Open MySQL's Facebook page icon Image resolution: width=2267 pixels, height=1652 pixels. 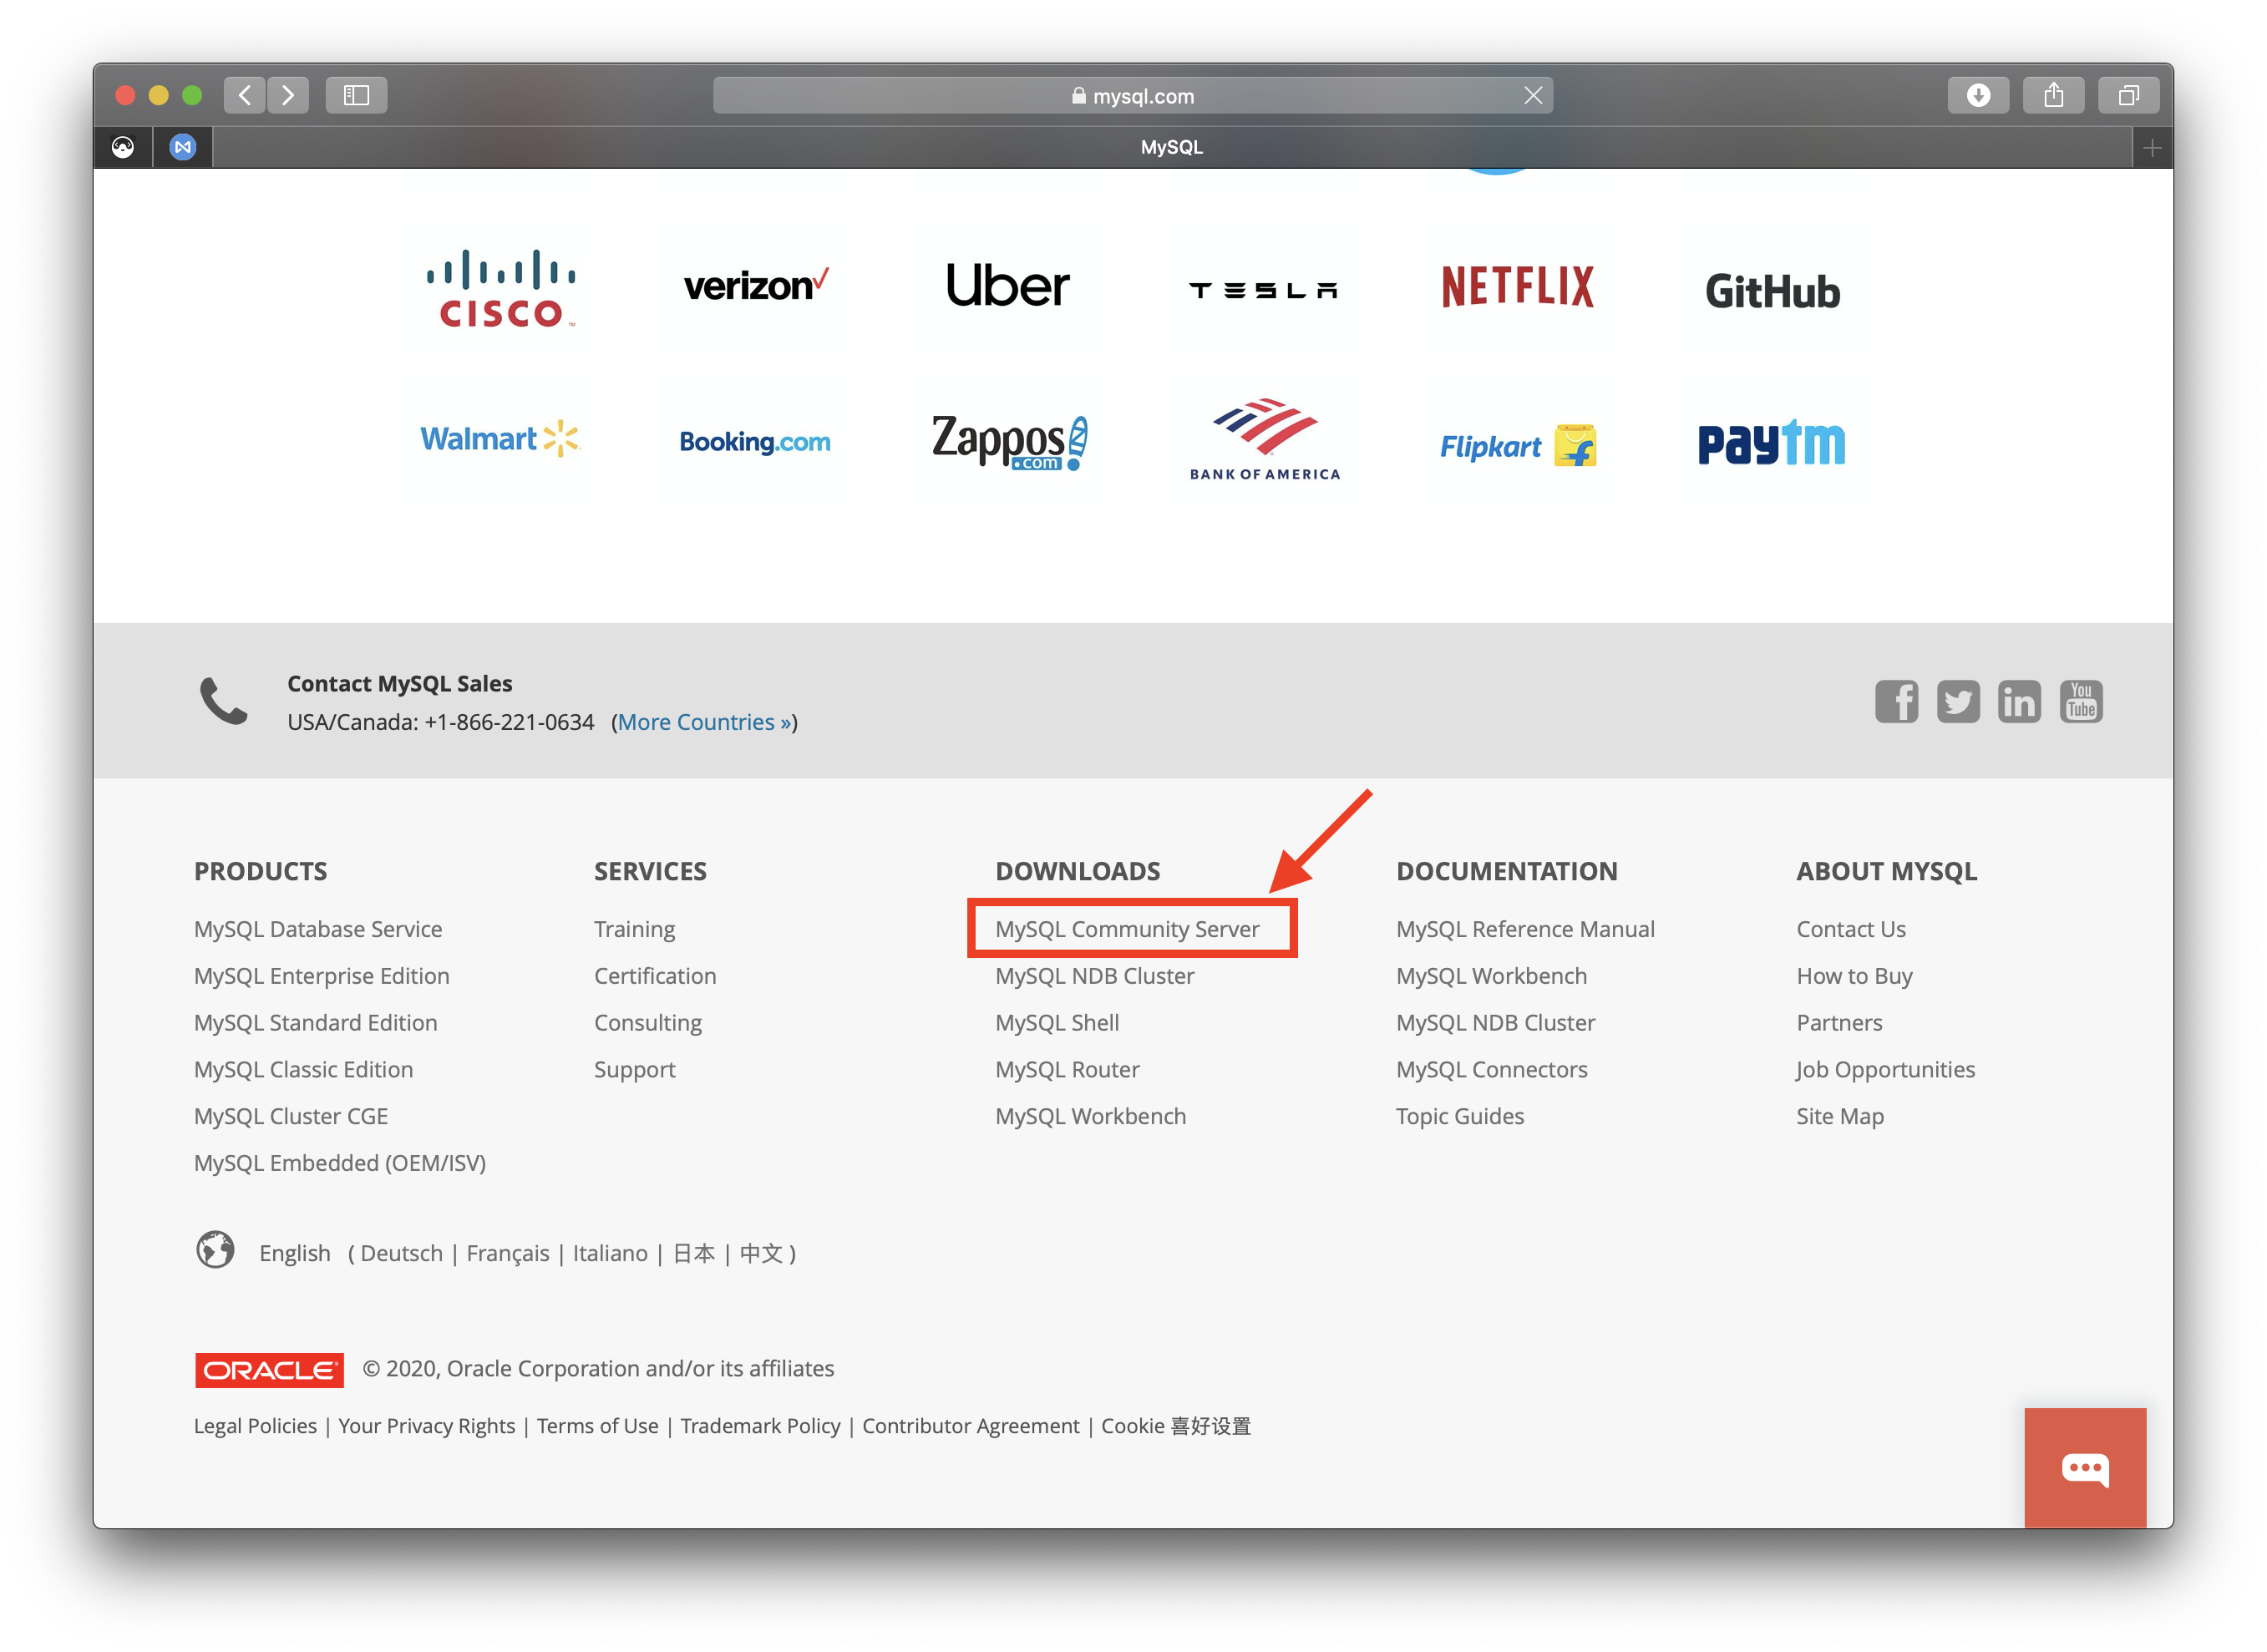1895,701
